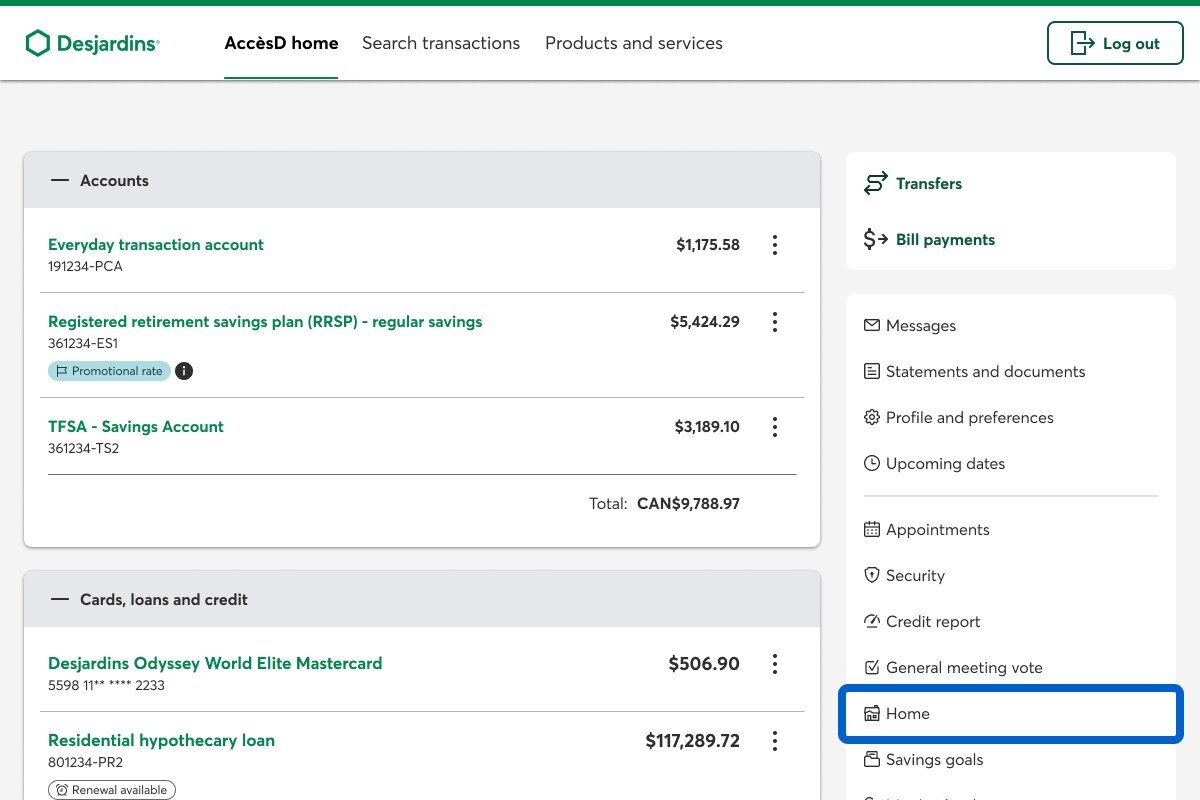View the Credit report
This screenshot has width=1200, height=800.
click(932, 622)
